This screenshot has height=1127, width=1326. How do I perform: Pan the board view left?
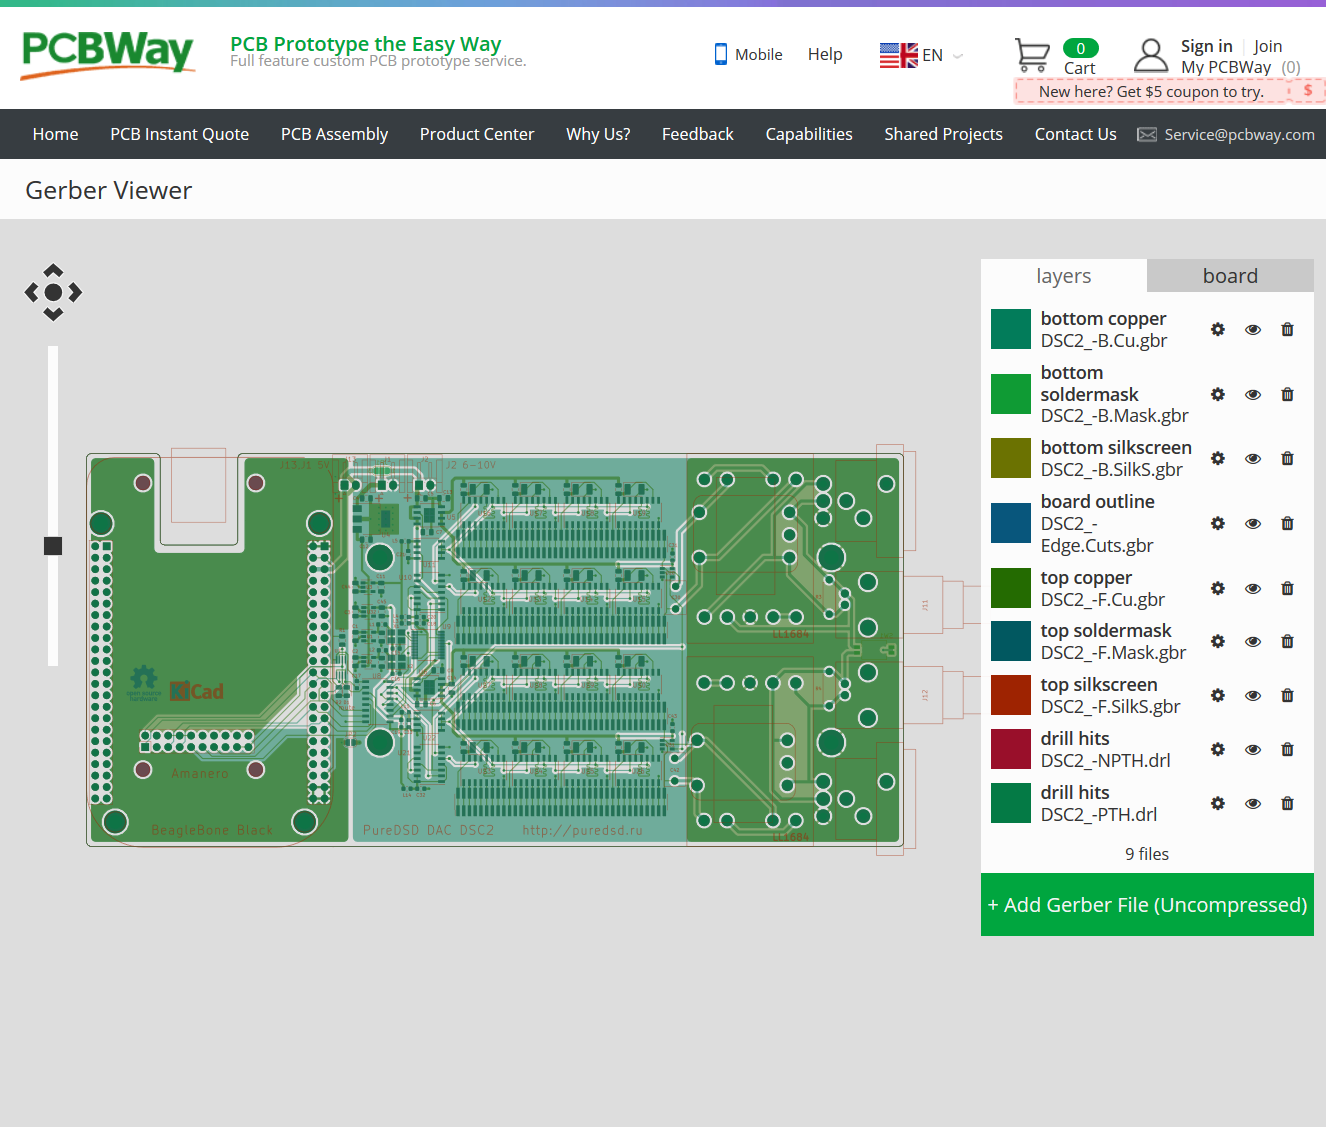[31, 292]
